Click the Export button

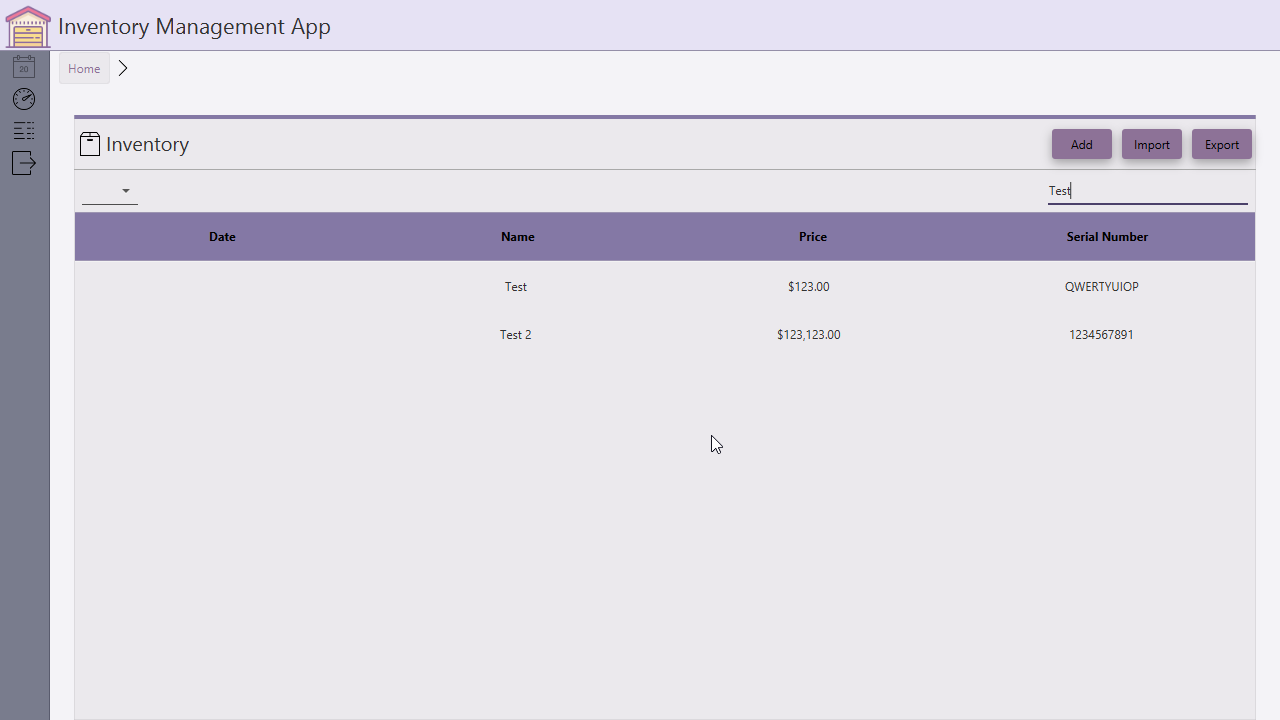pyautogui.click(x=1222, y=144)
